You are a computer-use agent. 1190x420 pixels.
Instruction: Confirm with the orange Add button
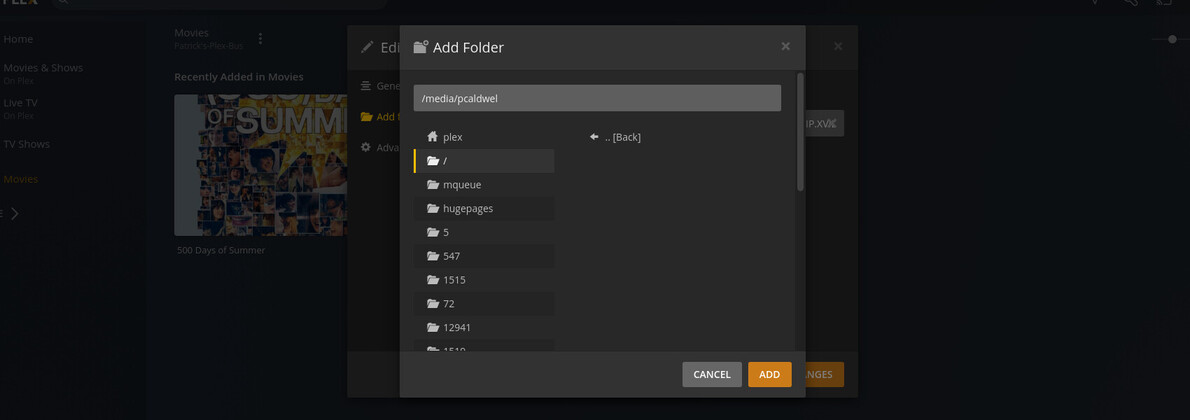click(769, 374)
